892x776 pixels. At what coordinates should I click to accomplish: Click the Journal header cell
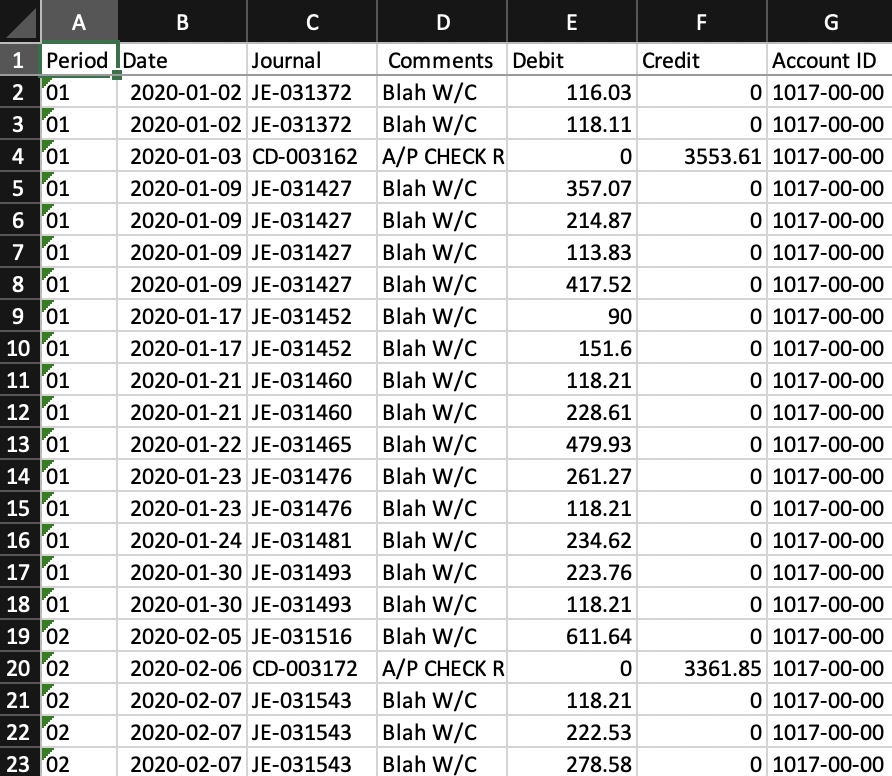point(312,59)
